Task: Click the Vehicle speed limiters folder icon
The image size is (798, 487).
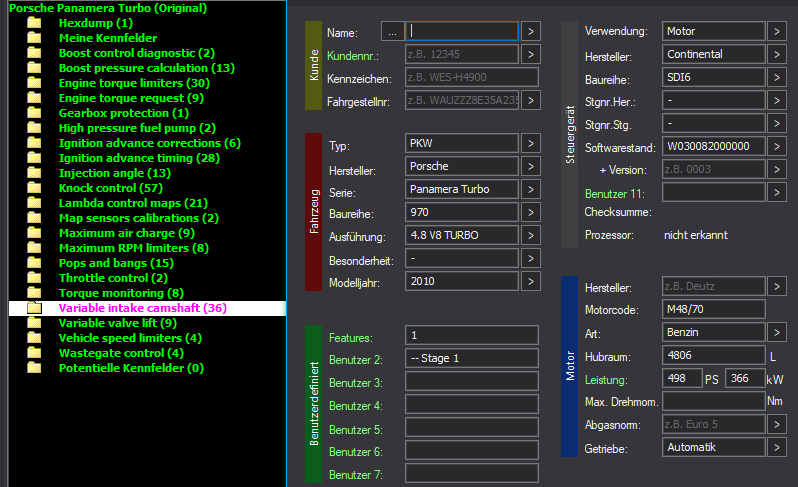Action: tap(34, 338)
